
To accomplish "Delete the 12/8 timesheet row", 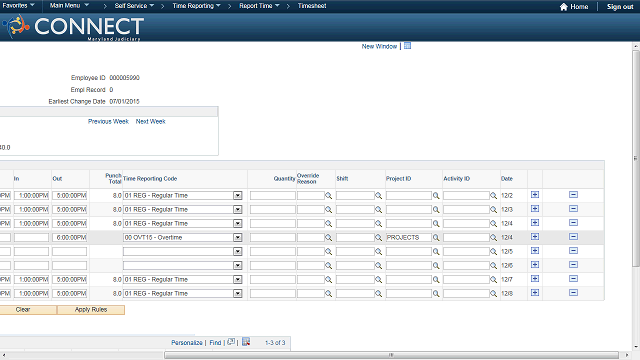I will (x=573, y=293).
